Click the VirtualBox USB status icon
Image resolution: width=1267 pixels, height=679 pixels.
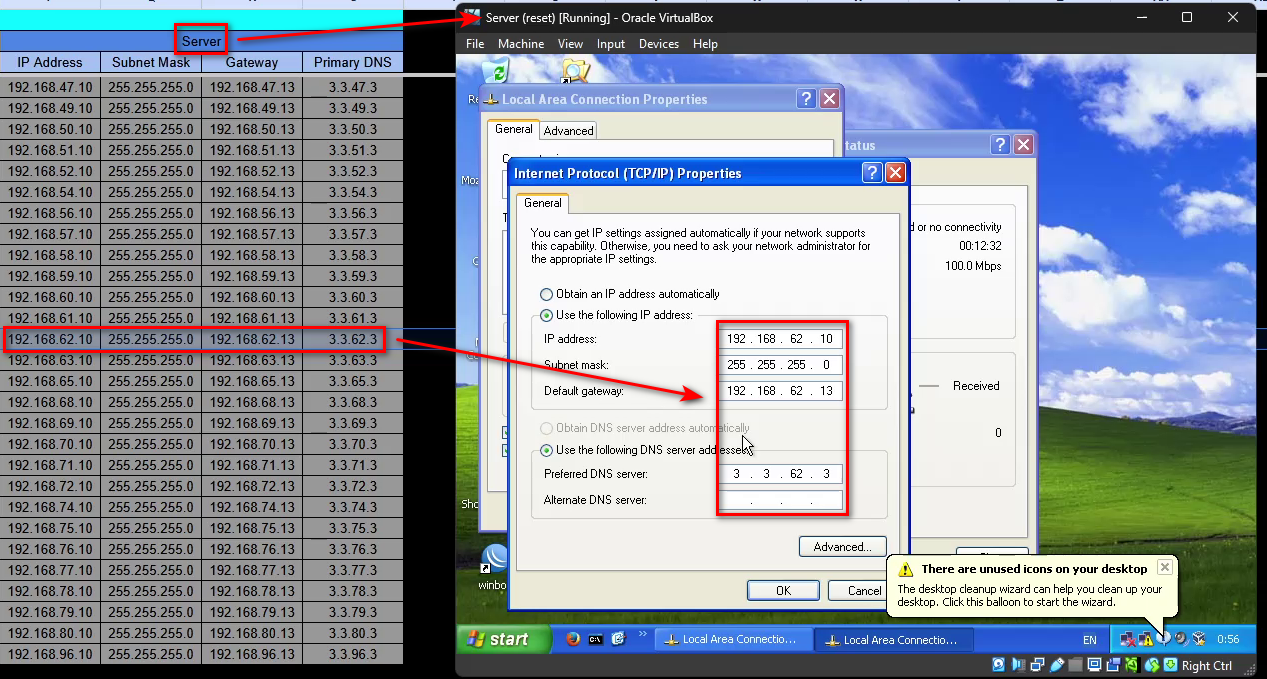coord(1057,665)
